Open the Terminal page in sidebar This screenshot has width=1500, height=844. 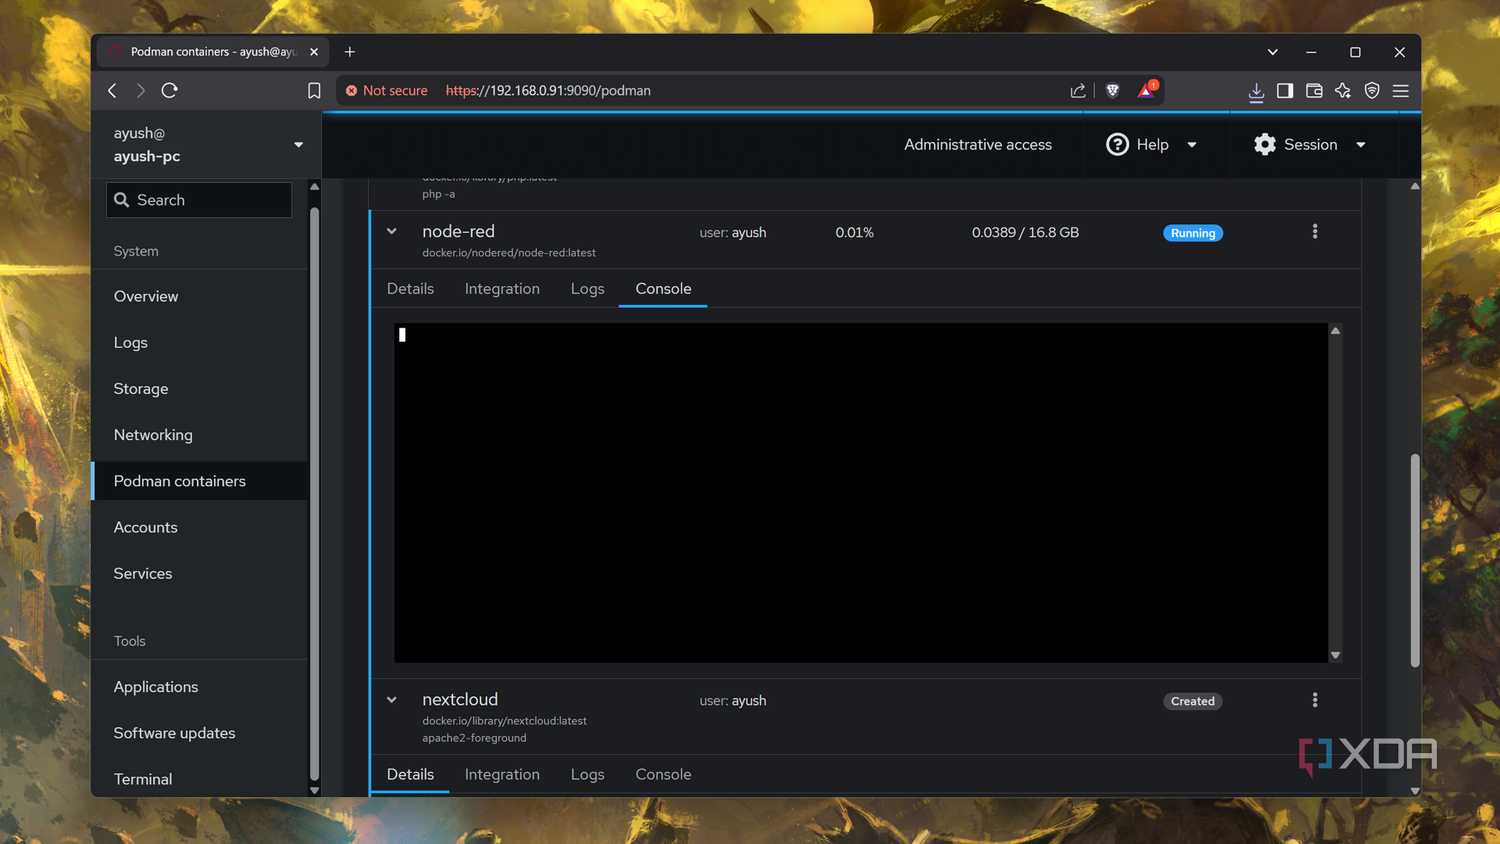(x=143, y=779)
